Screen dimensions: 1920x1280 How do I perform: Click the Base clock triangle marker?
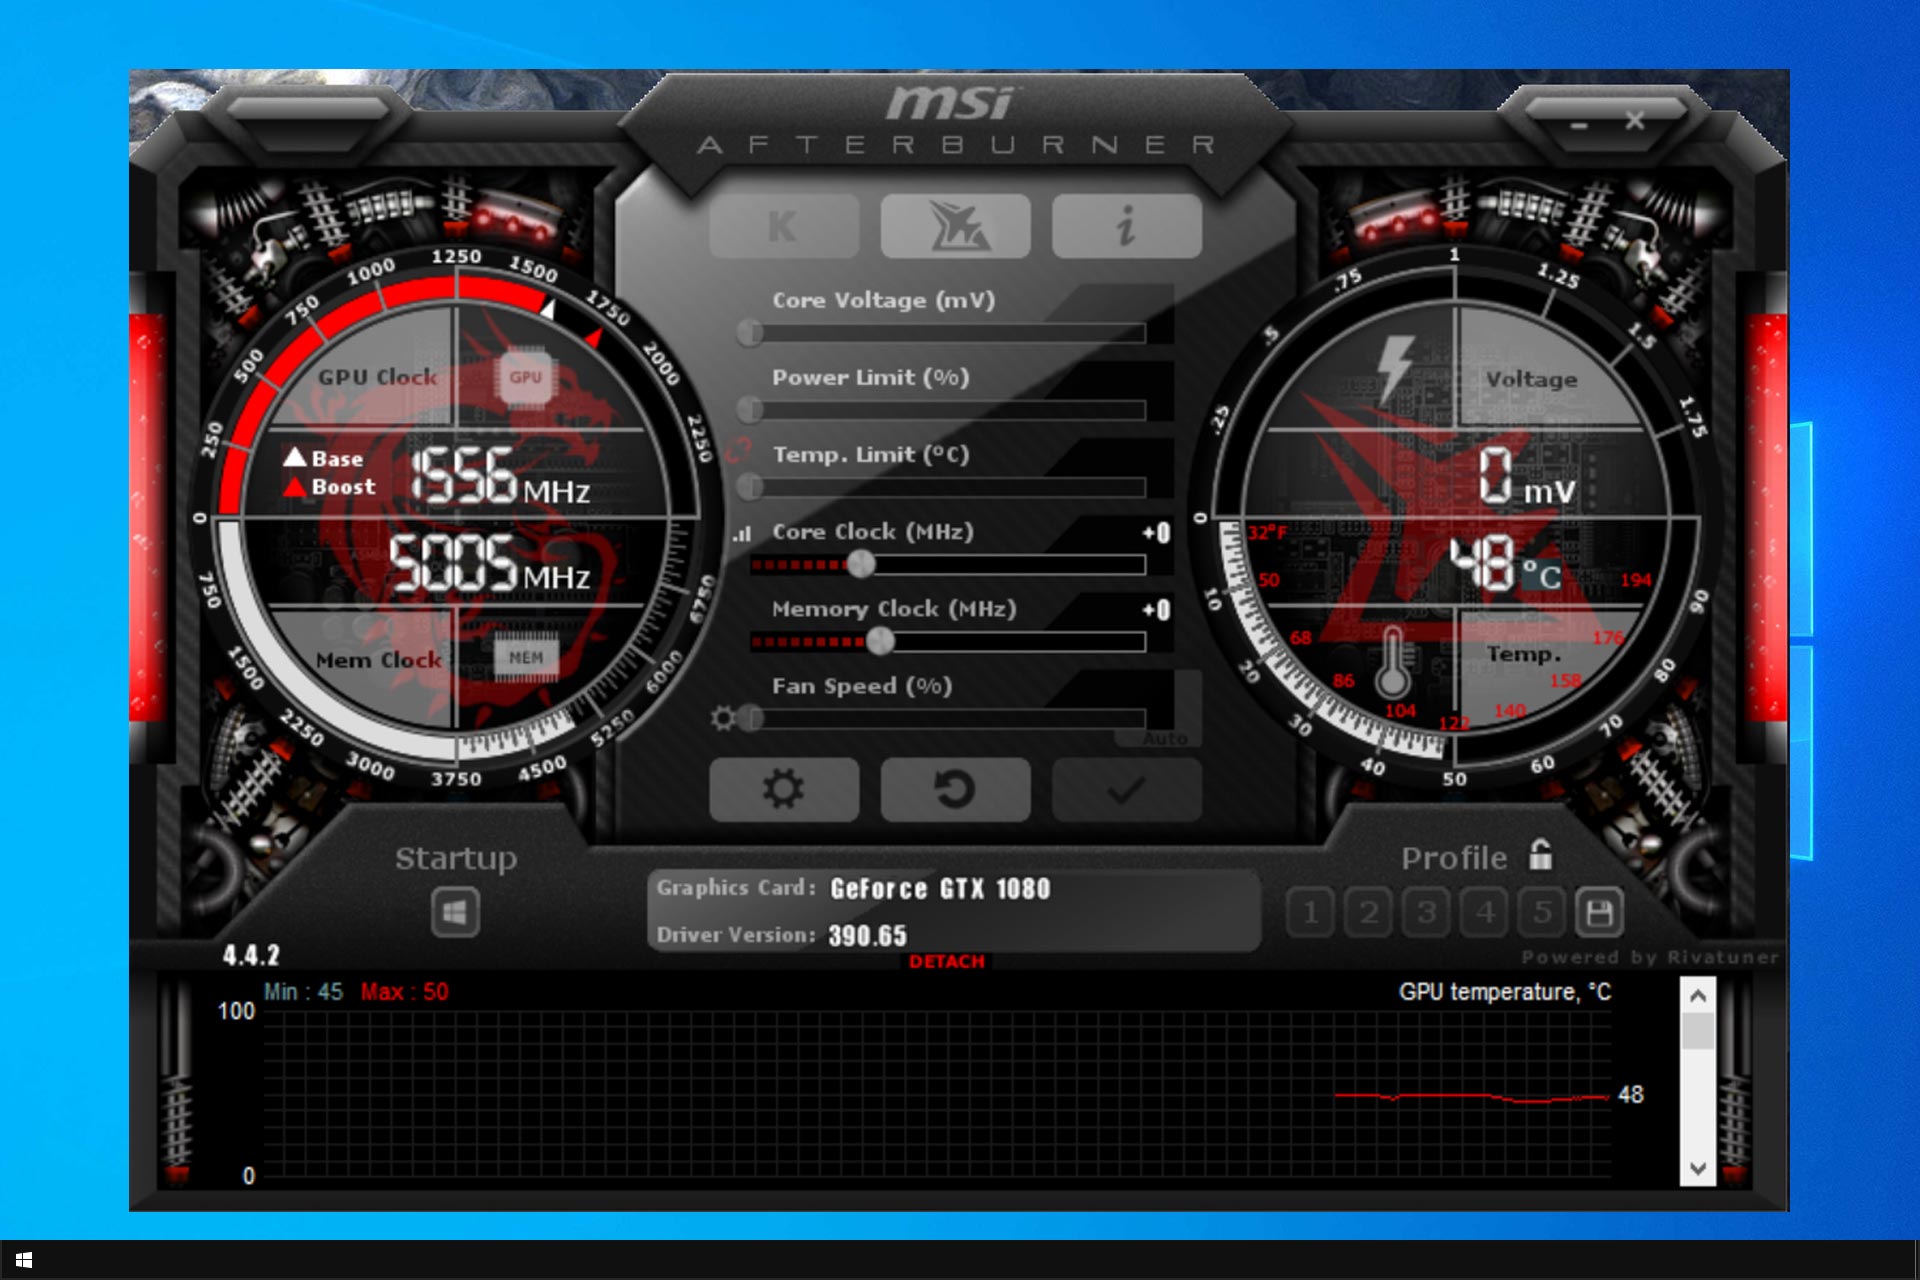coord(295,458)
